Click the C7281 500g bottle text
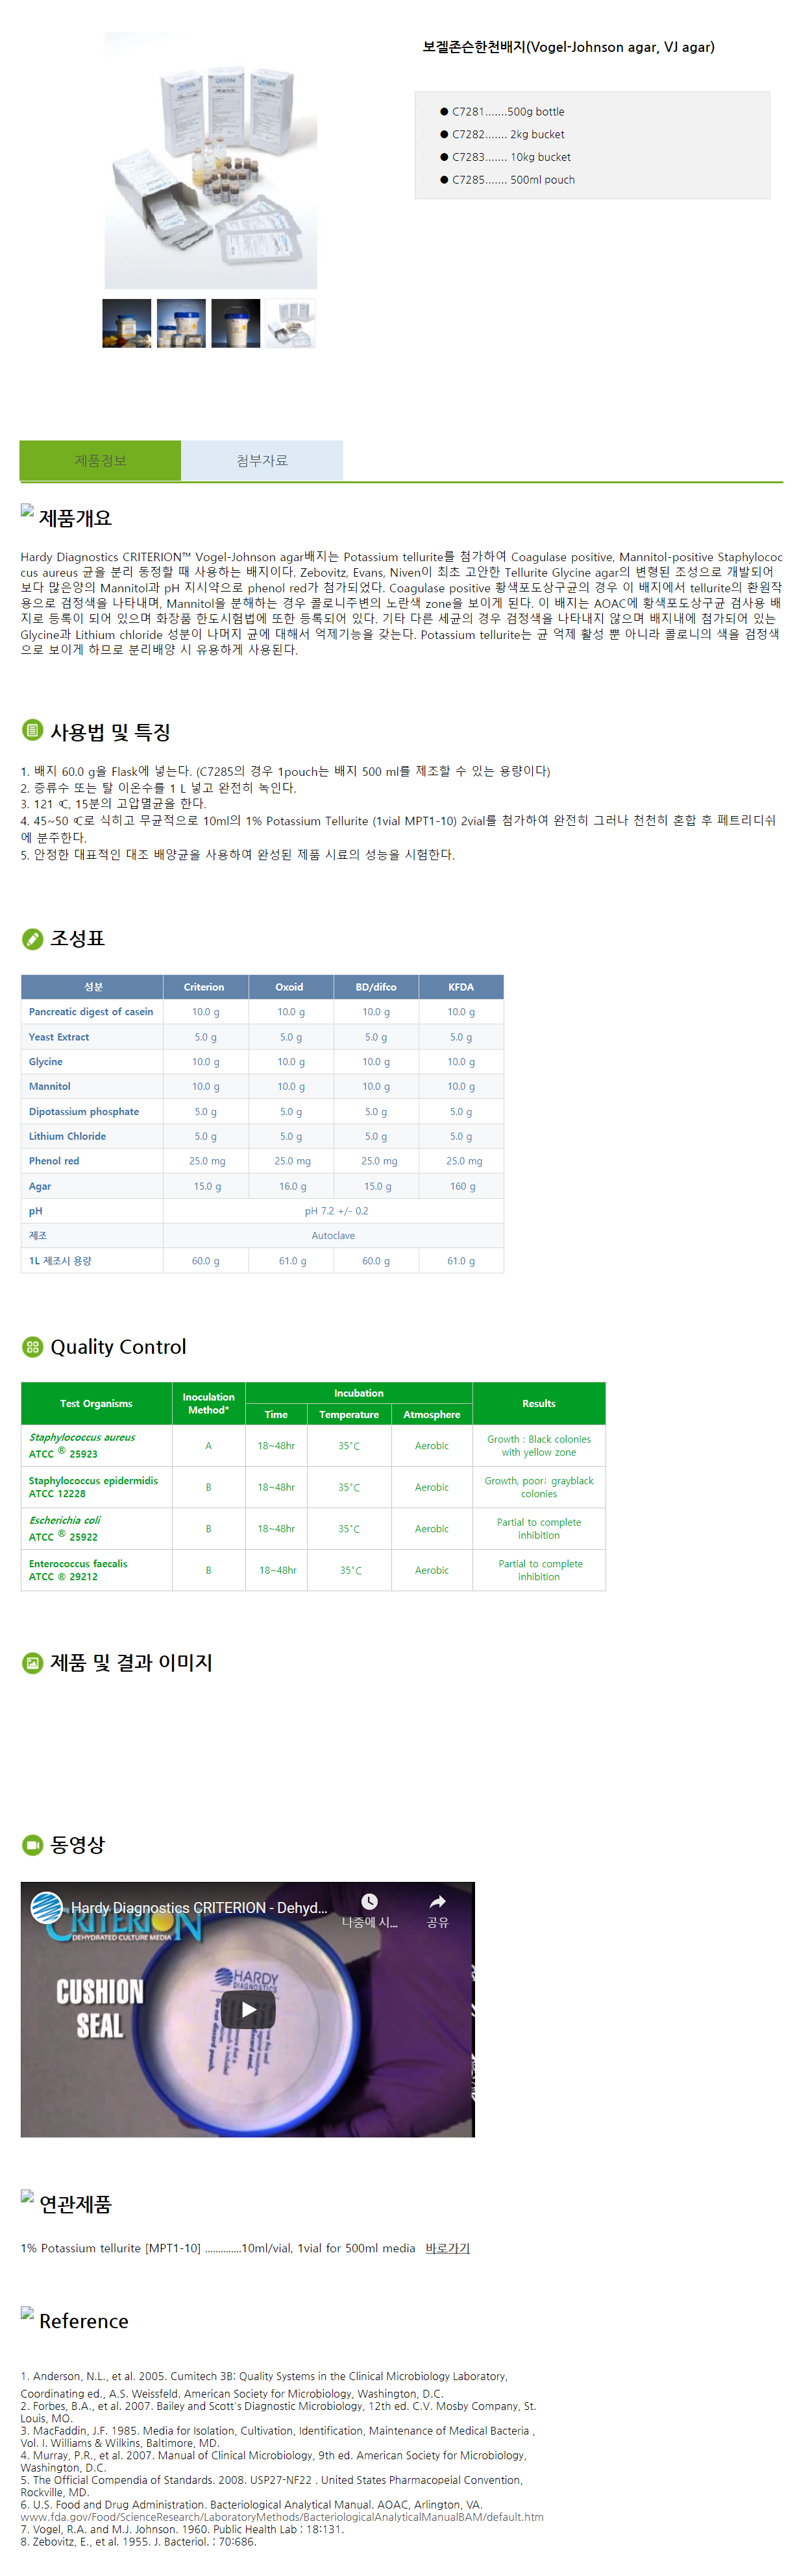The width and height of the screenshot is (808, 2576). (508, 112)
